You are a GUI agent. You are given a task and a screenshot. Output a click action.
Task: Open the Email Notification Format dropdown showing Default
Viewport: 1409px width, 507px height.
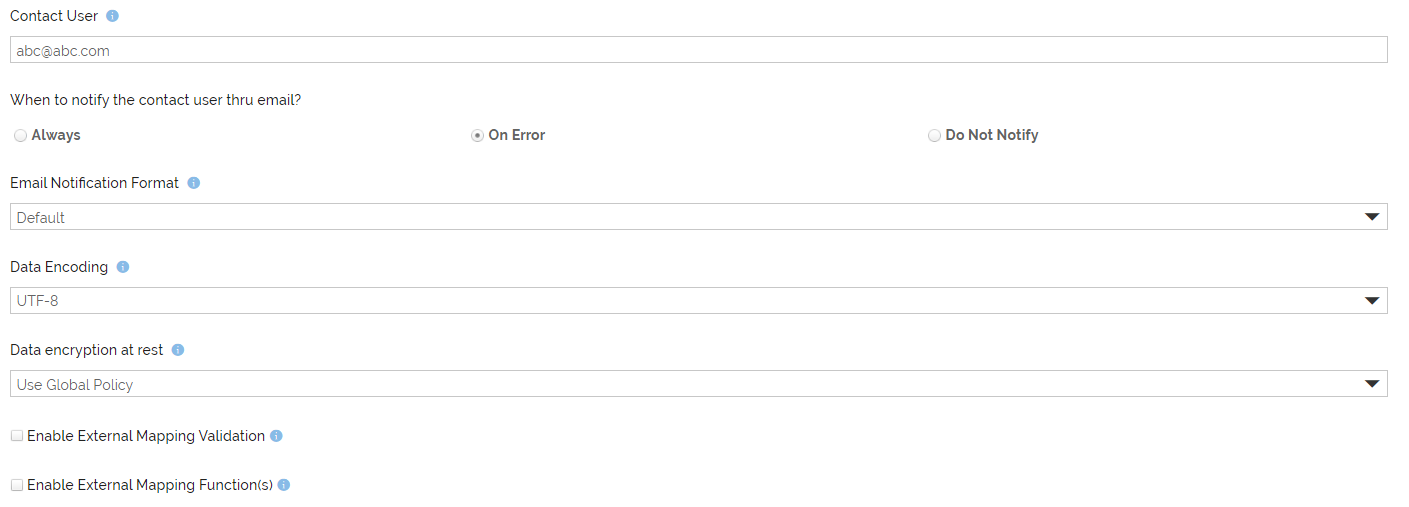(699, 217)
